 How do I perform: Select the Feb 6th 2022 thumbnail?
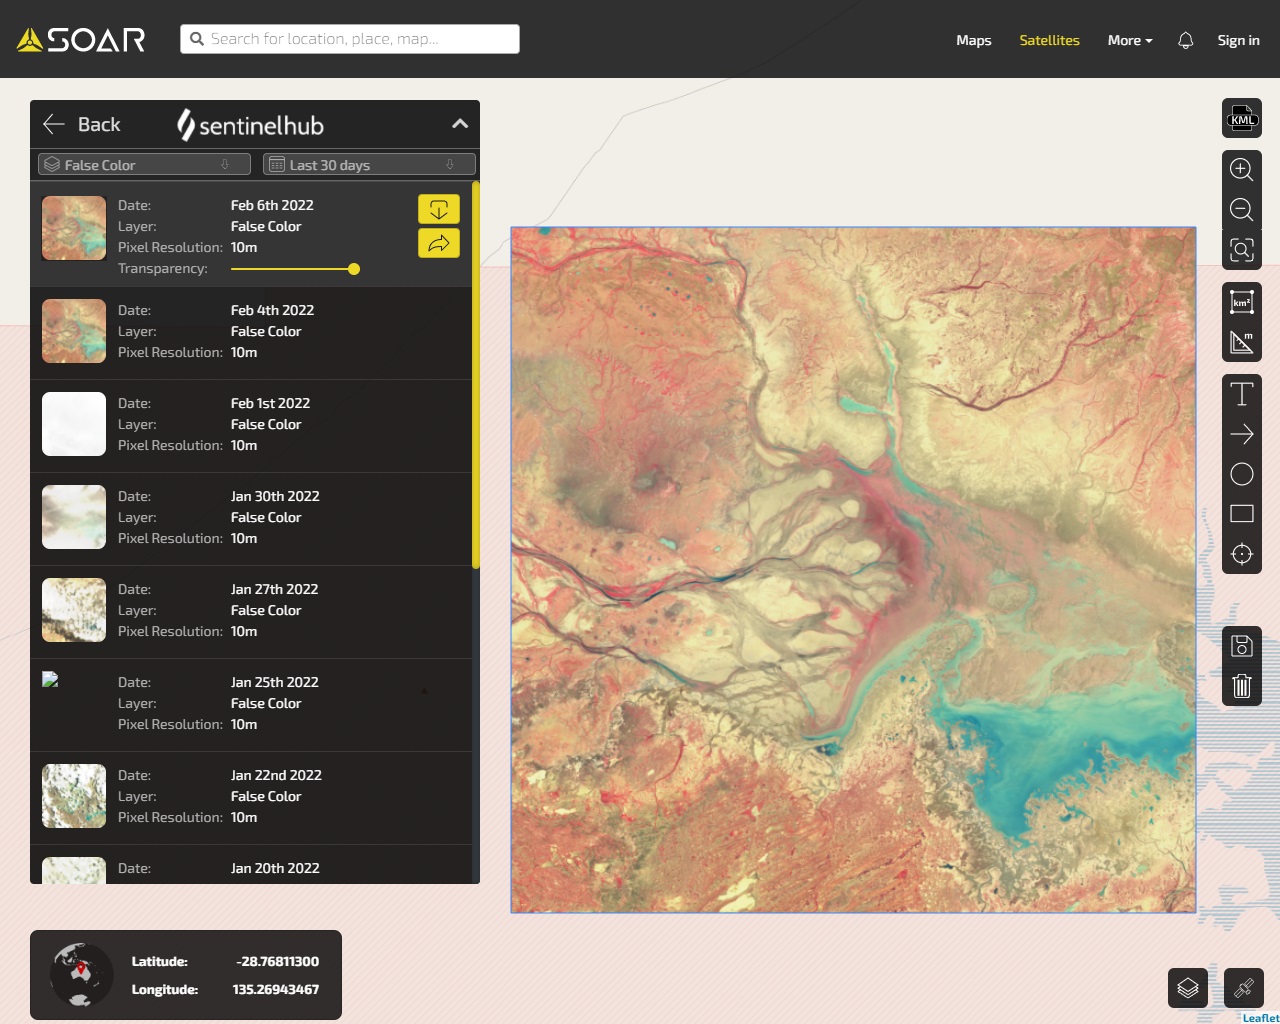(x=74, y=228)
